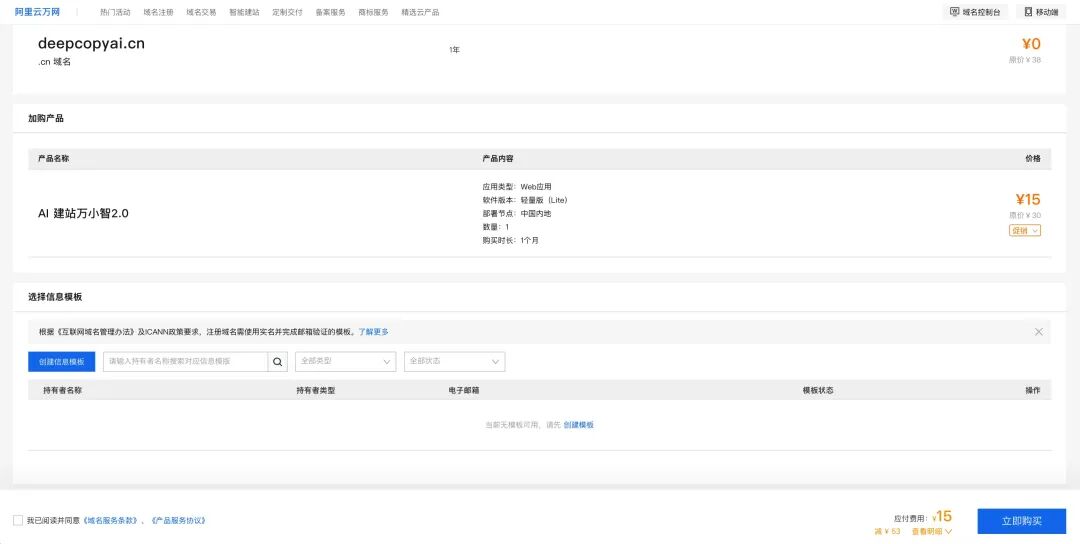The width and height of the screenshot is (1080, 544).
Task: Open the 定制交付 menu item
Action: 287,12
